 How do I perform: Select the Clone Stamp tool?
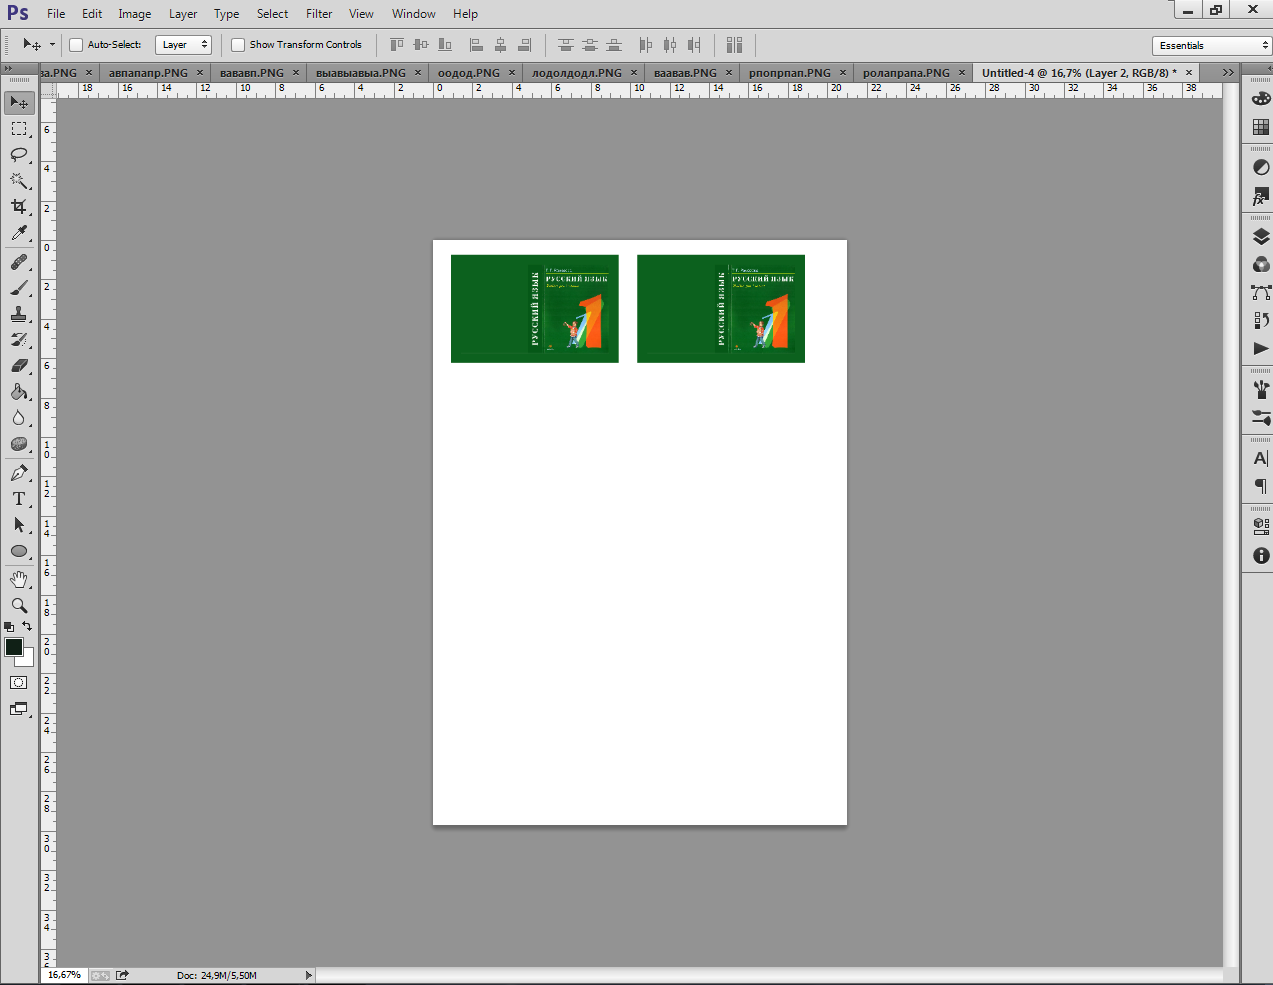pyautogui.click(x=19, y=314)
